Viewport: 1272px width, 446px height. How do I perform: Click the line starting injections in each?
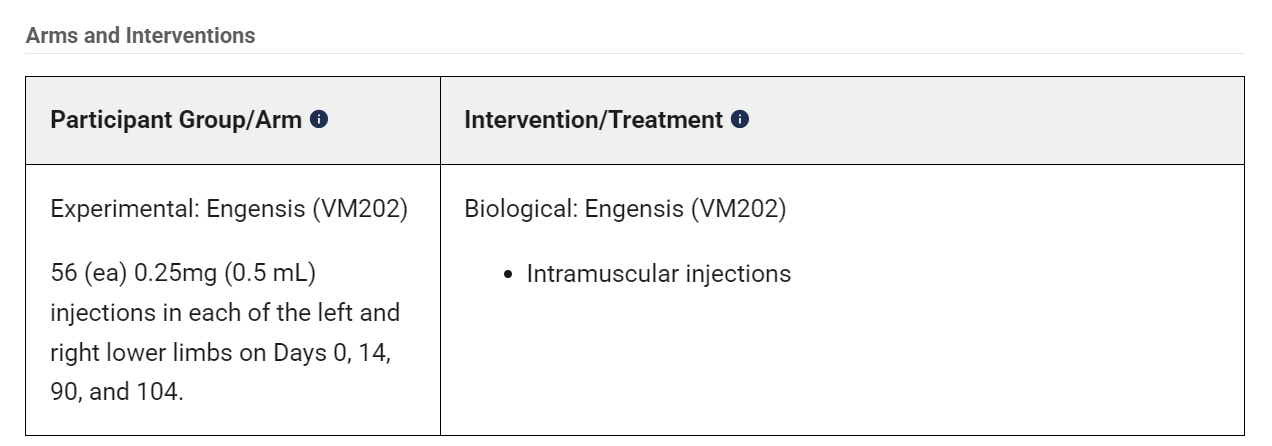pos(225,313)
